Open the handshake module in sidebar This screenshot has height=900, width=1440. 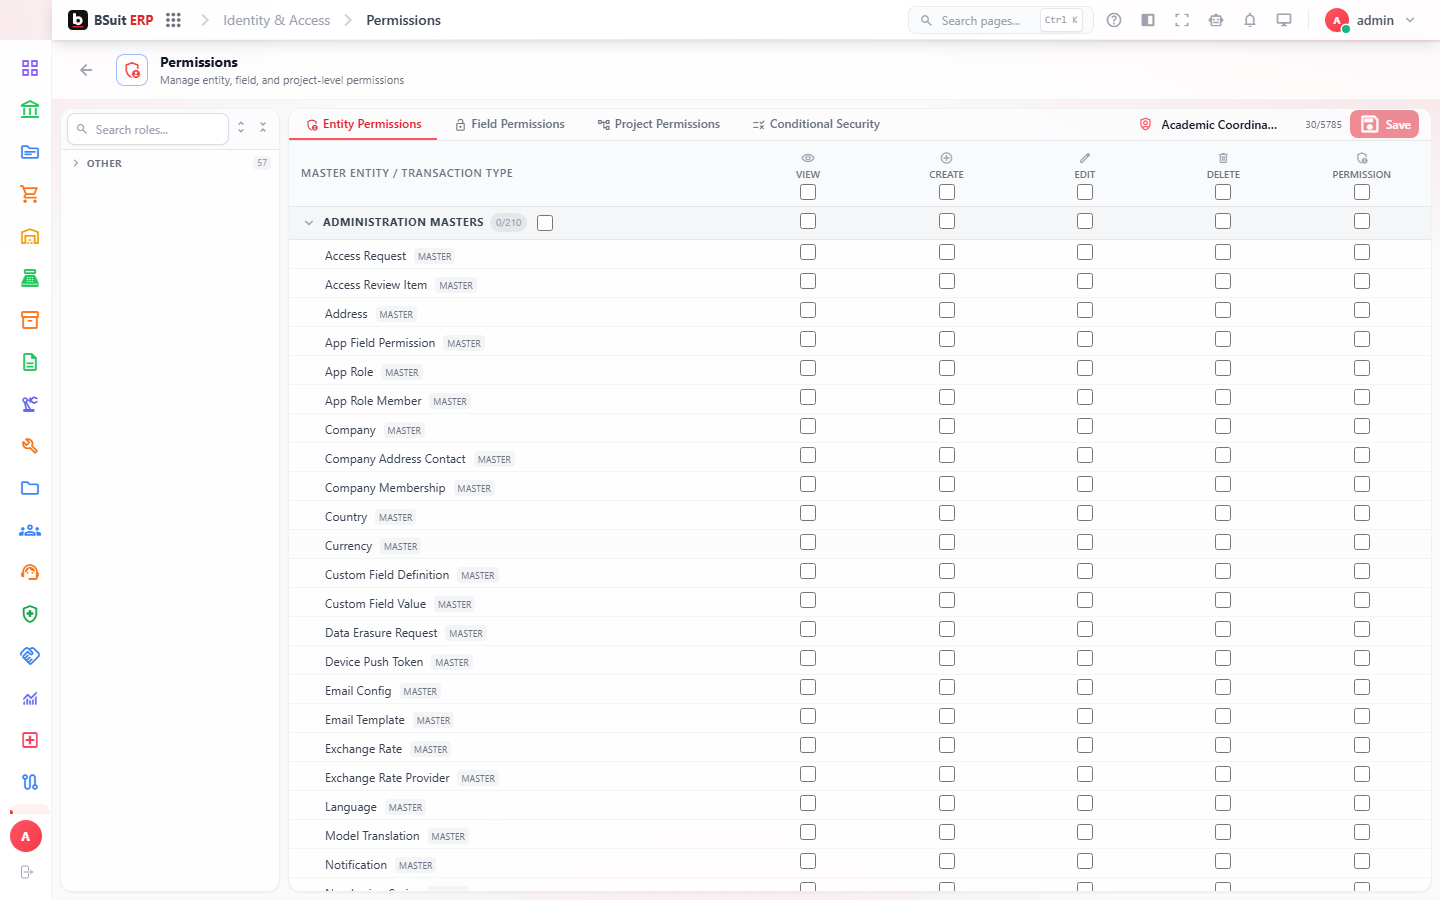pyautogui.click(x=30, y=656)
